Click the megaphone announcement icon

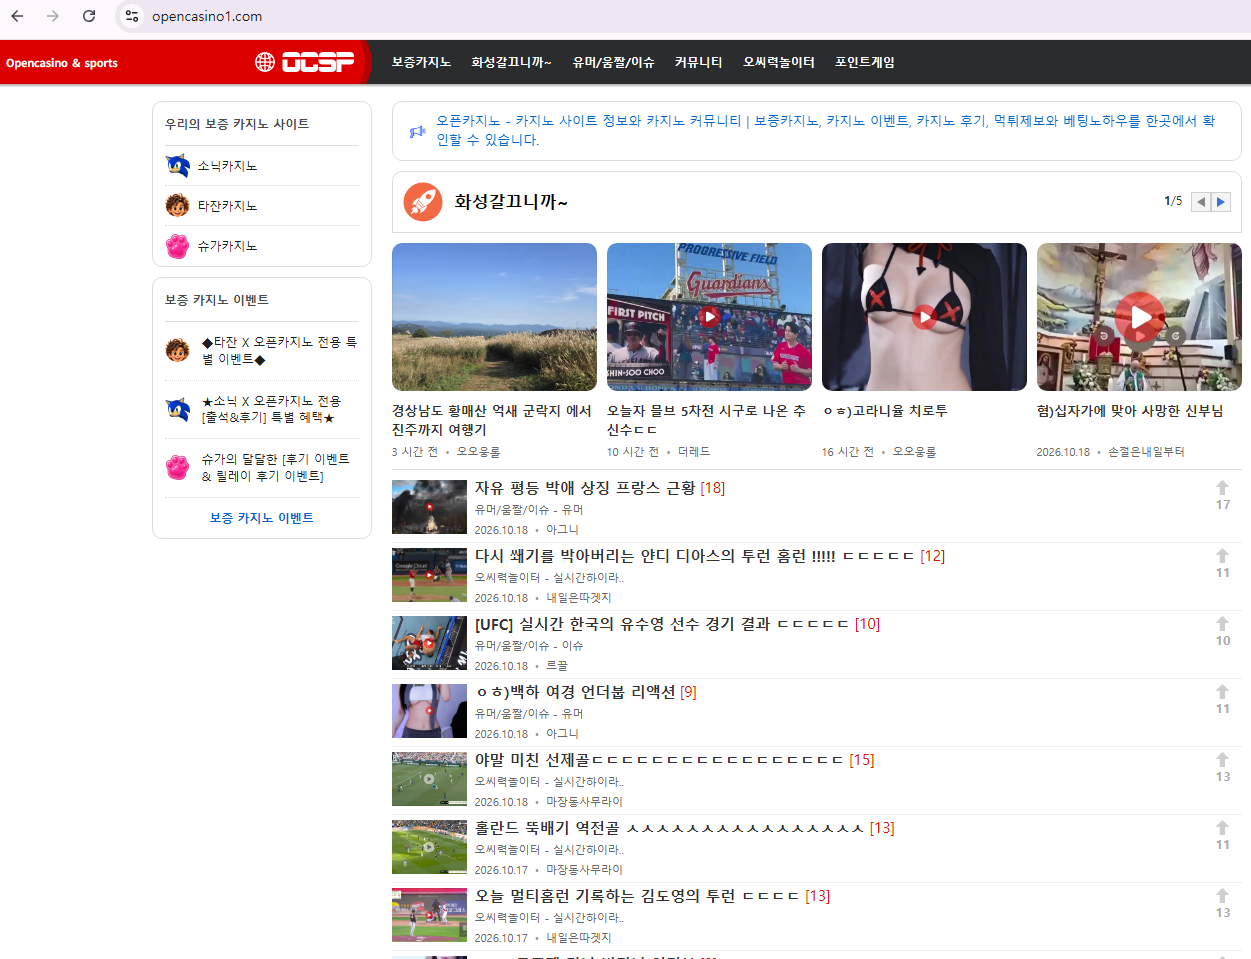(x=418, y=131)
